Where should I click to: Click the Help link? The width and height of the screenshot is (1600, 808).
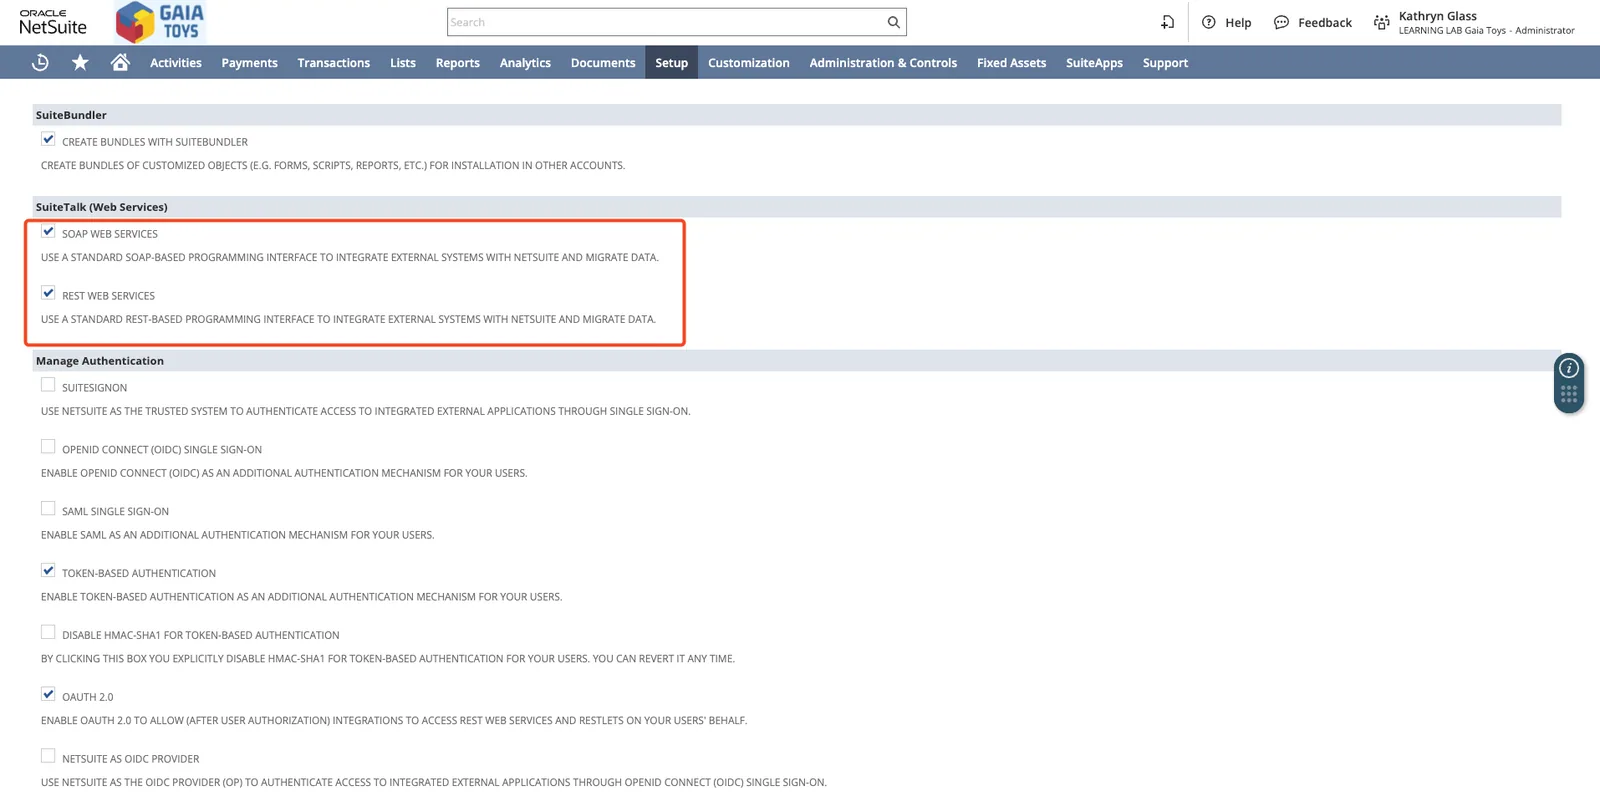tap(1238, 22)
